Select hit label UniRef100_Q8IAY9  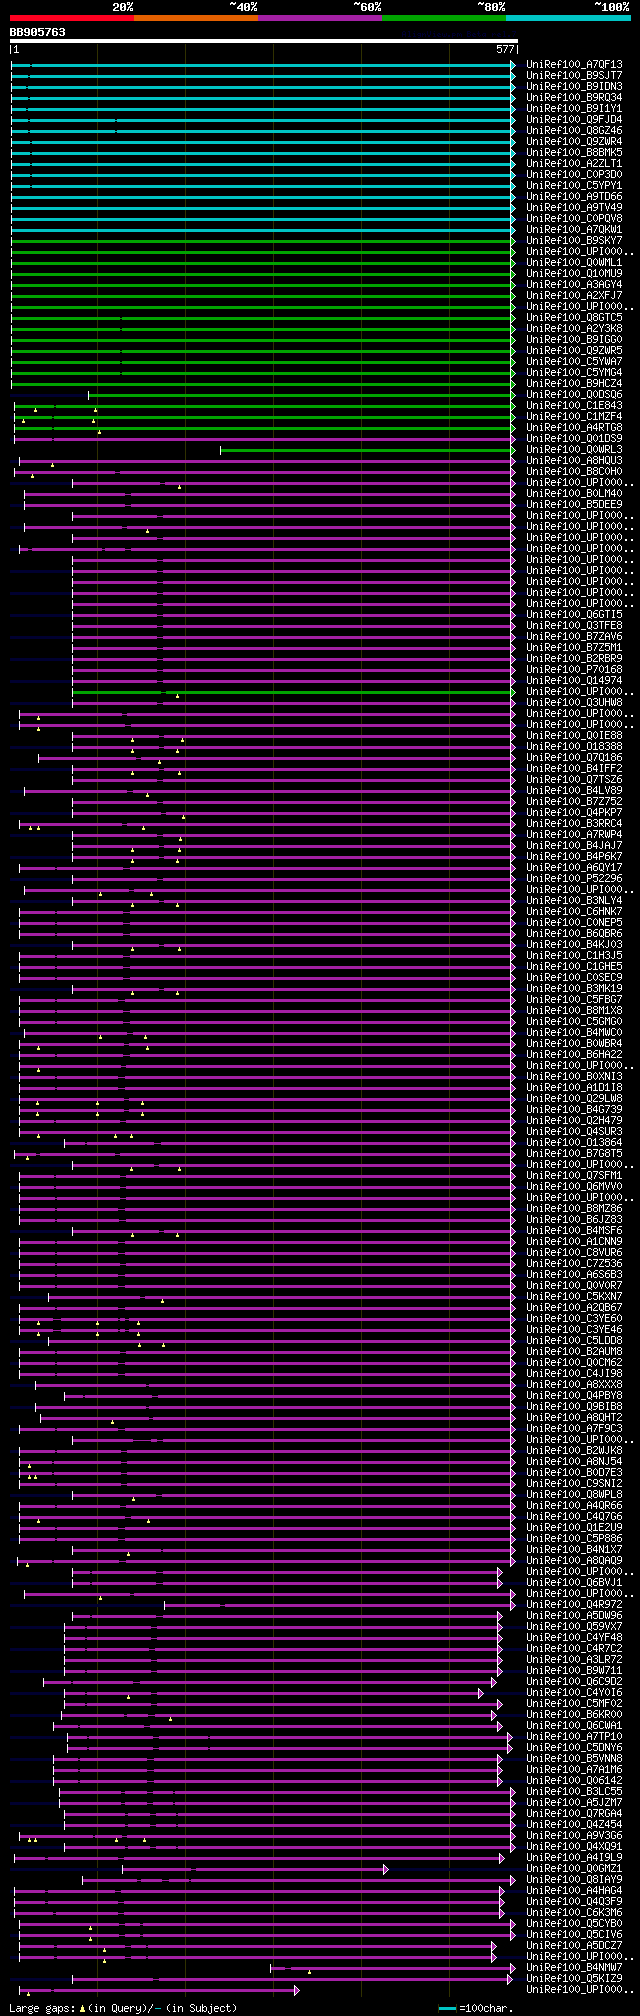574,1880
